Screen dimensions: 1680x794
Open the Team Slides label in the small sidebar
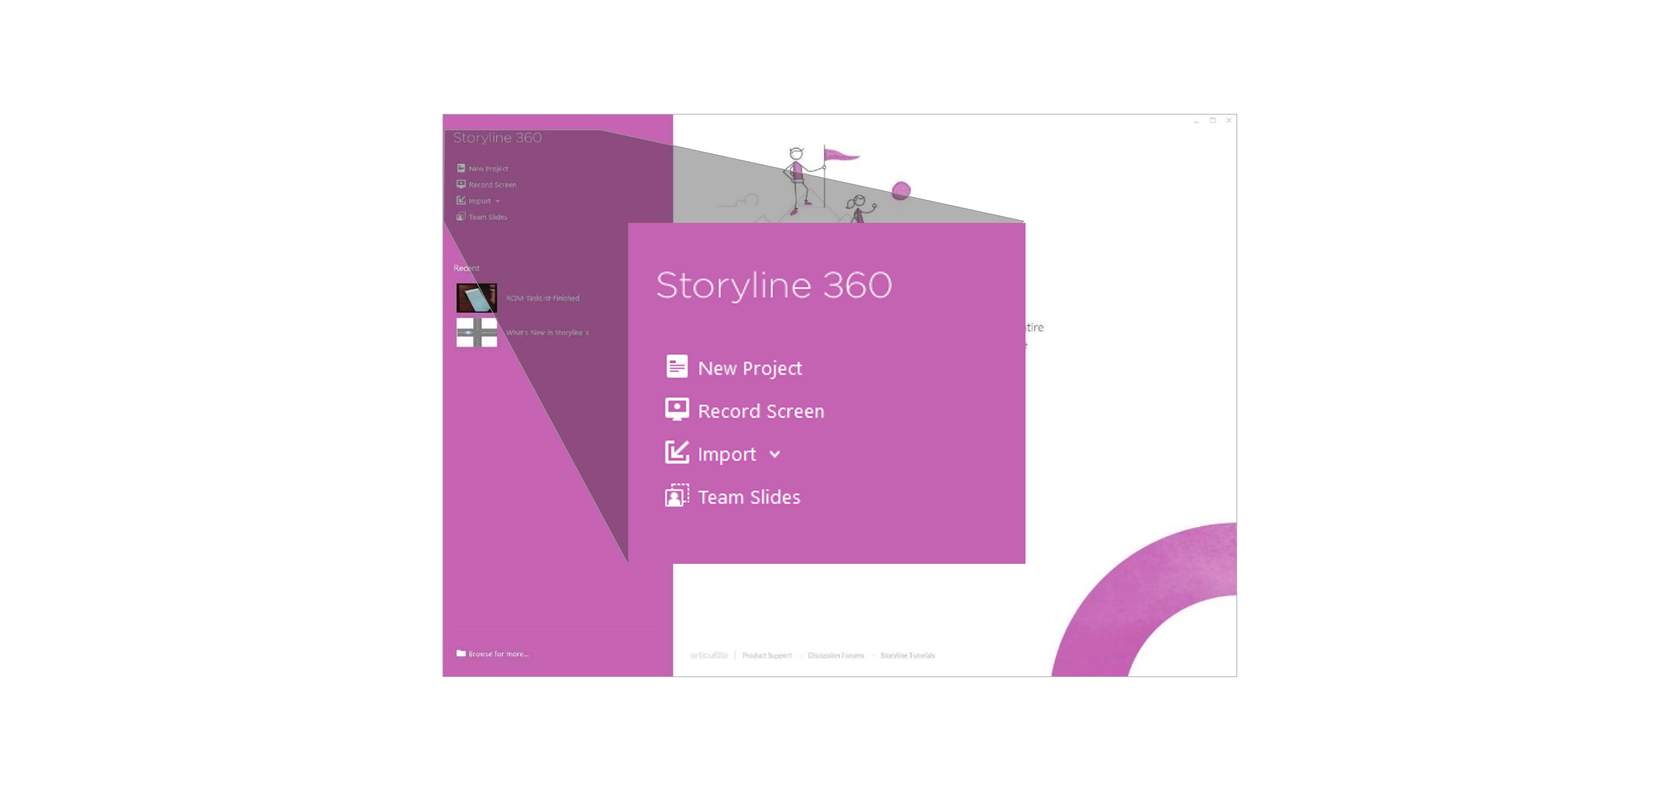[488, 217]
